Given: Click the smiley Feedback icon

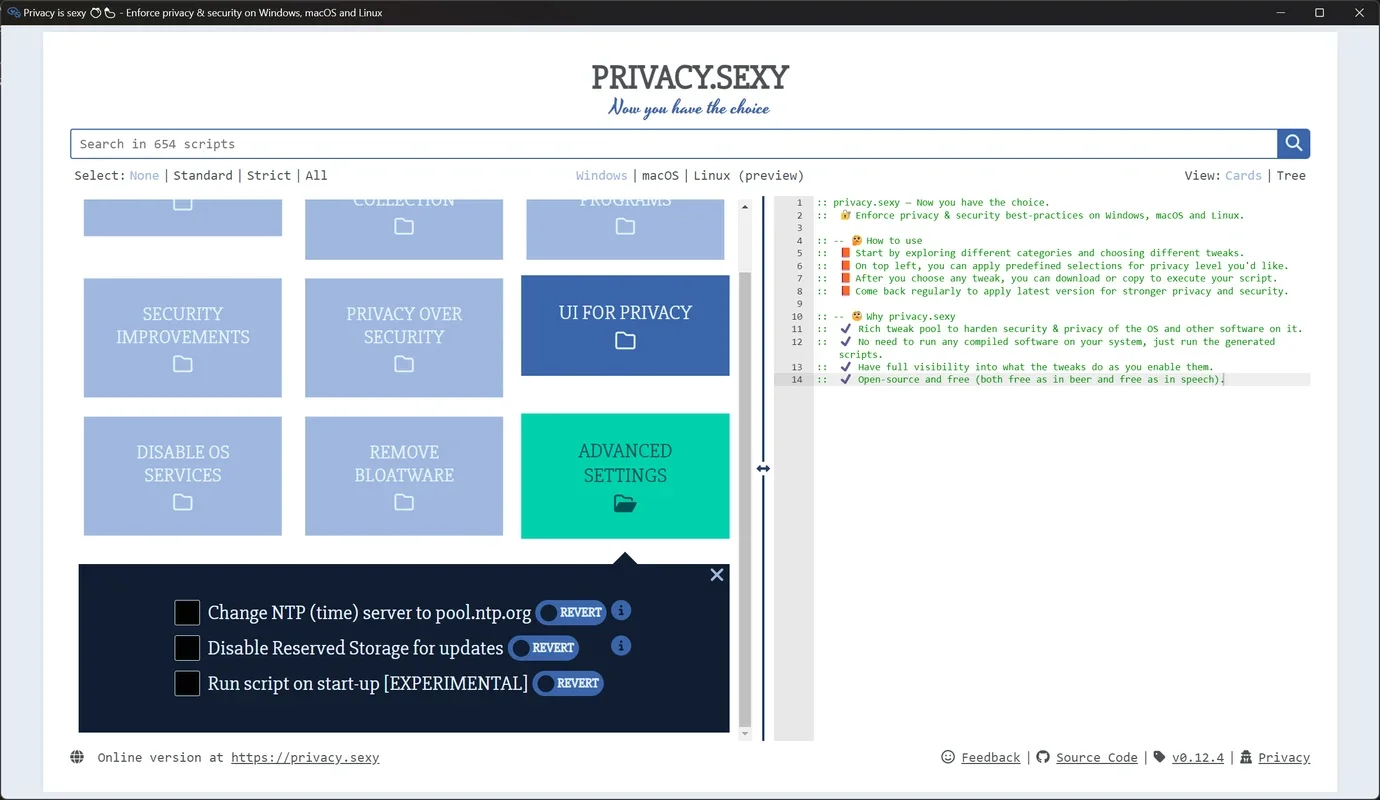Looking at the screenshot, I should click(x=948, y=757).
